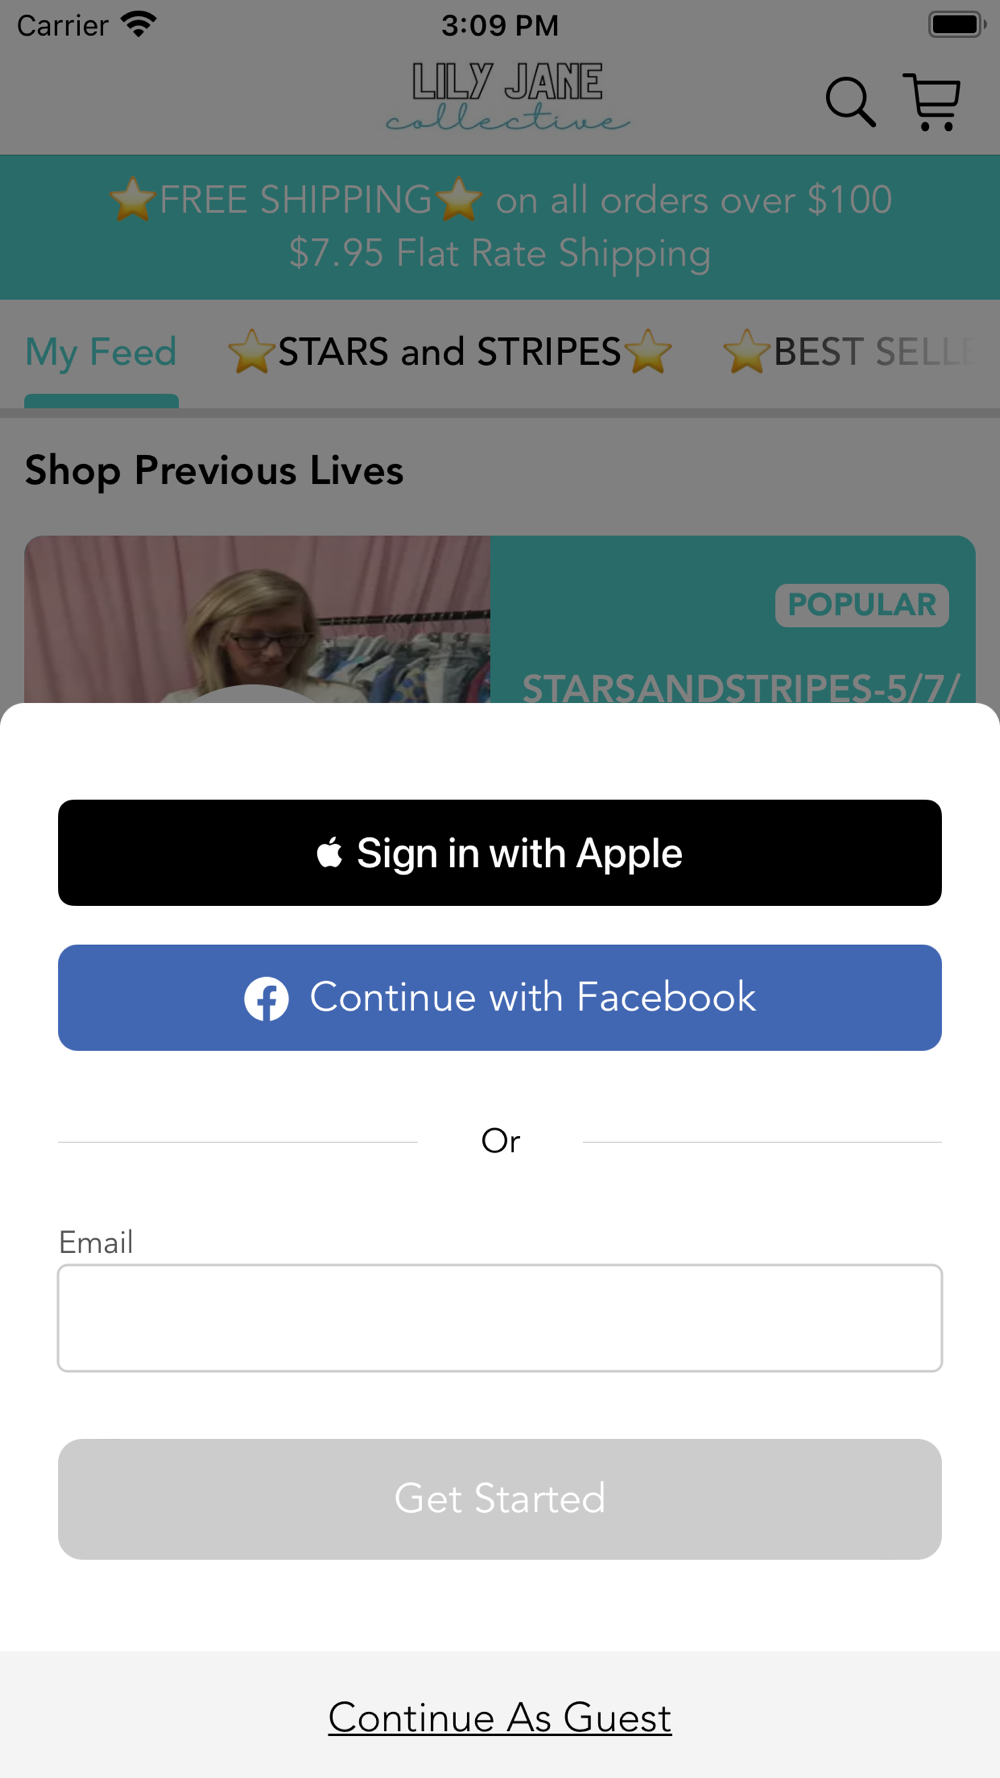Tap the Facebook logo icon

coord(267,998)
